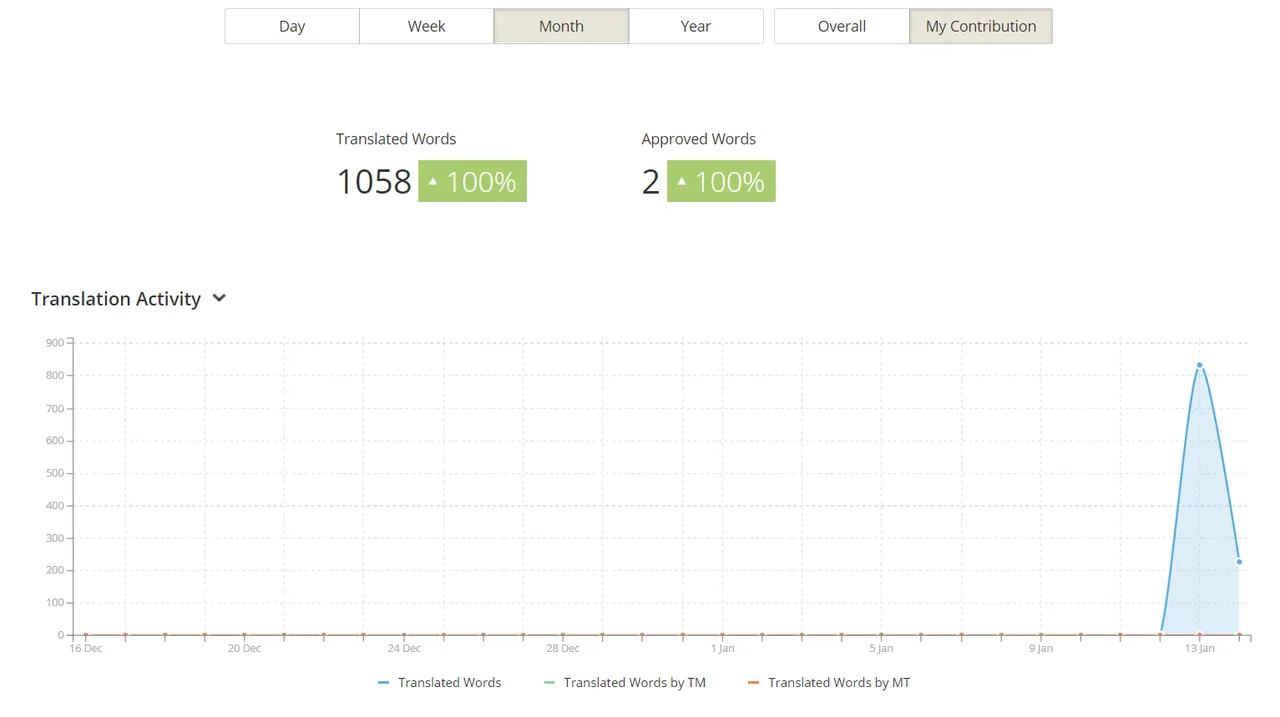This screenshot has height=717, width=1280.
Task: Click the 20 Dec axis label
Action: pyautogui.click(x=244, y=648)
